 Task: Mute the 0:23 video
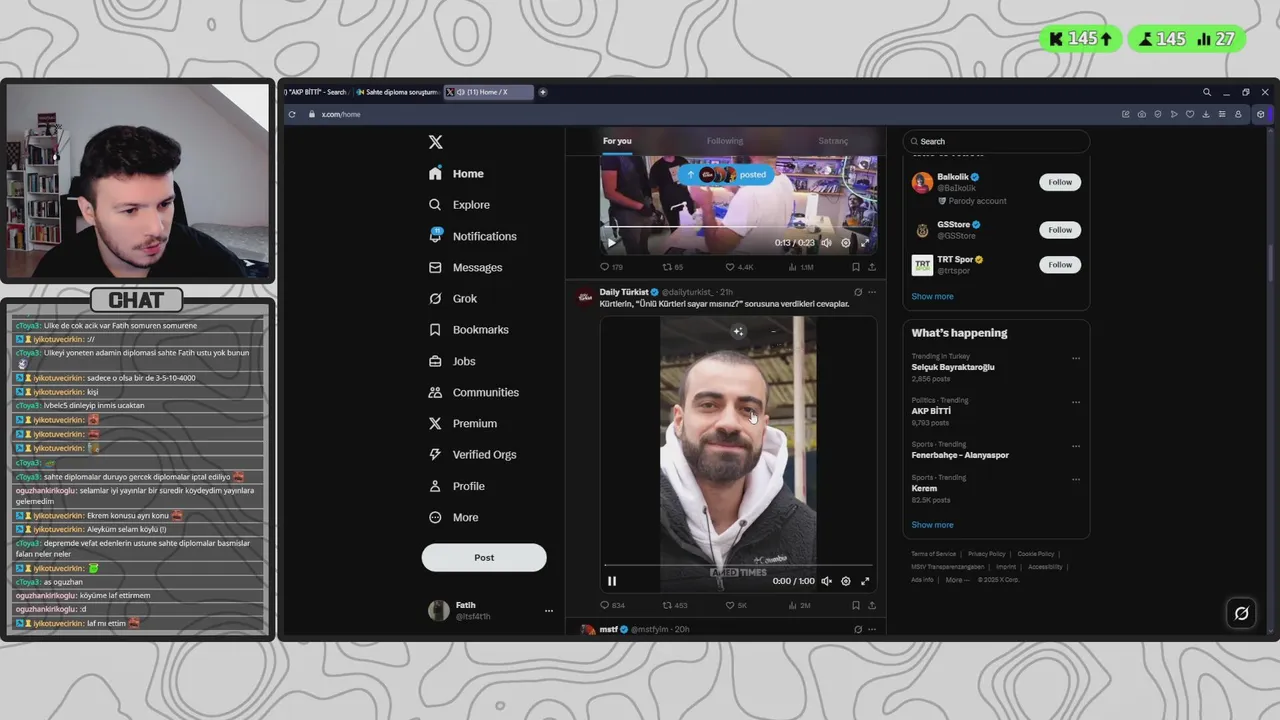(x=826, y=242)
